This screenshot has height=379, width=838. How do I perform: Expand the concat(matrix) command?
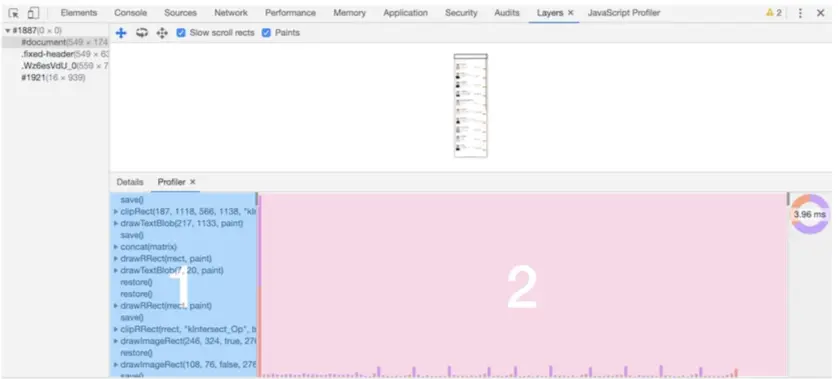116,247
